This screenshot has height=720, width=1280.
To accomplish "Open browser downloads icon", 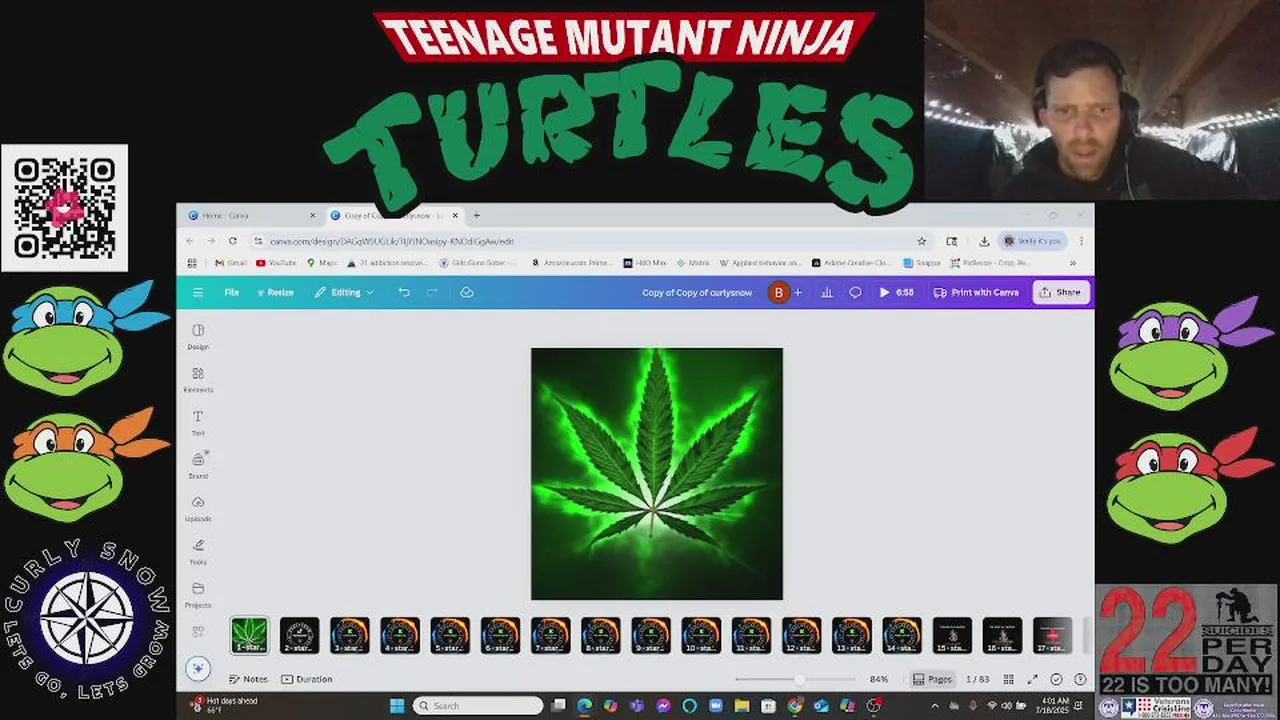I will [x=984, y=241].
